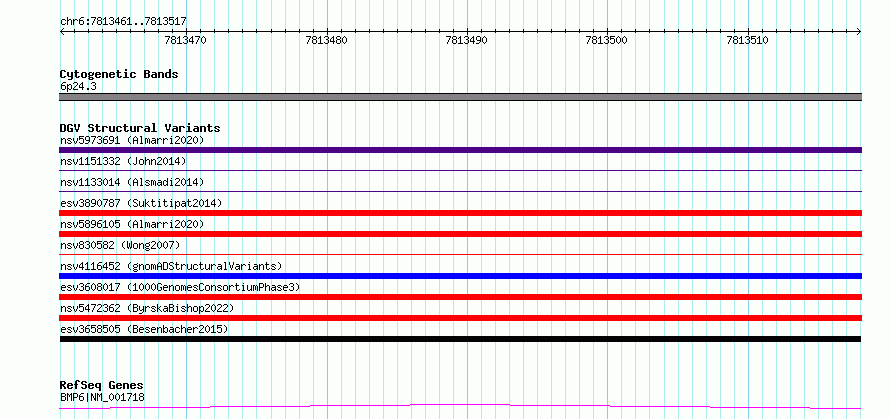Click the chr6:7813461..7813517 coordinate label
890x419 pixels.
click(x=123, y=22)
